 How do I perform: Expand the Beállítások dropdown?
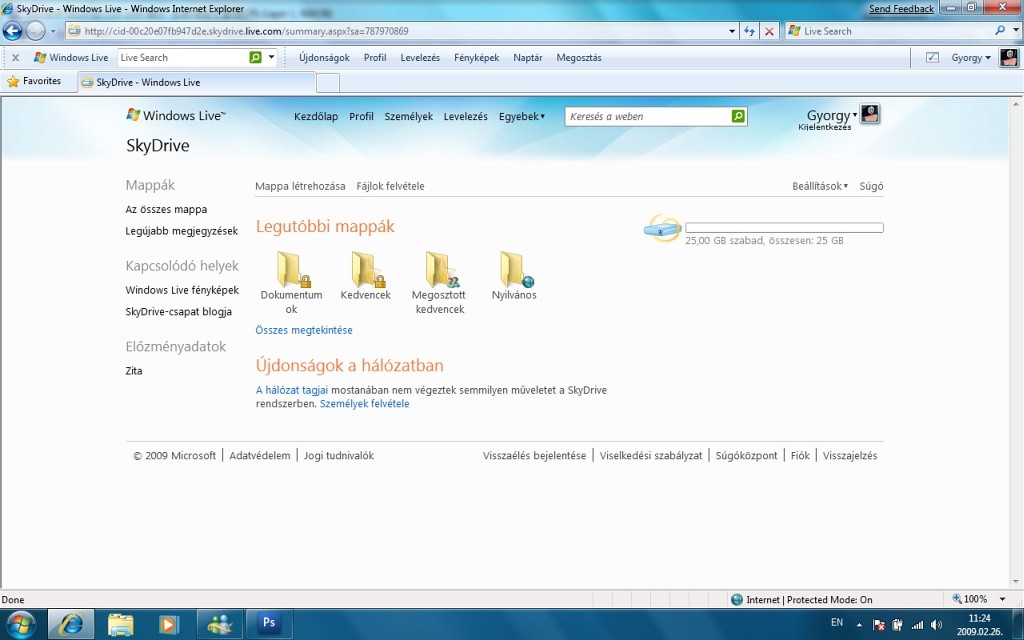pos(820,186)
